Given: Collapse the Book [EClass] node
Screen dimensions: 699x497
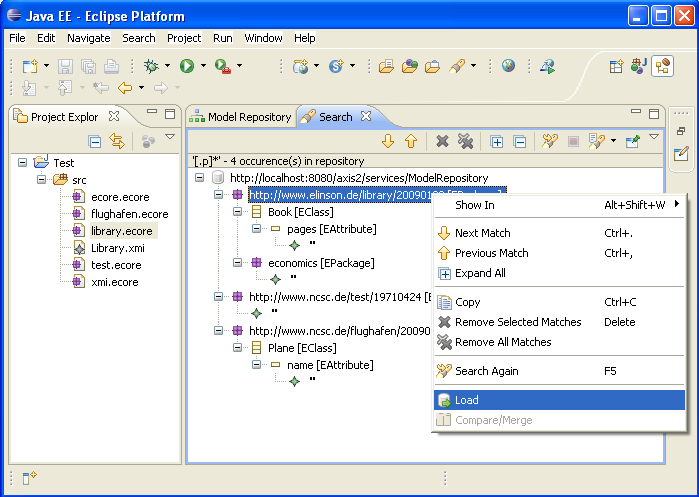Looking at the screenshot, I should (238, 212).
